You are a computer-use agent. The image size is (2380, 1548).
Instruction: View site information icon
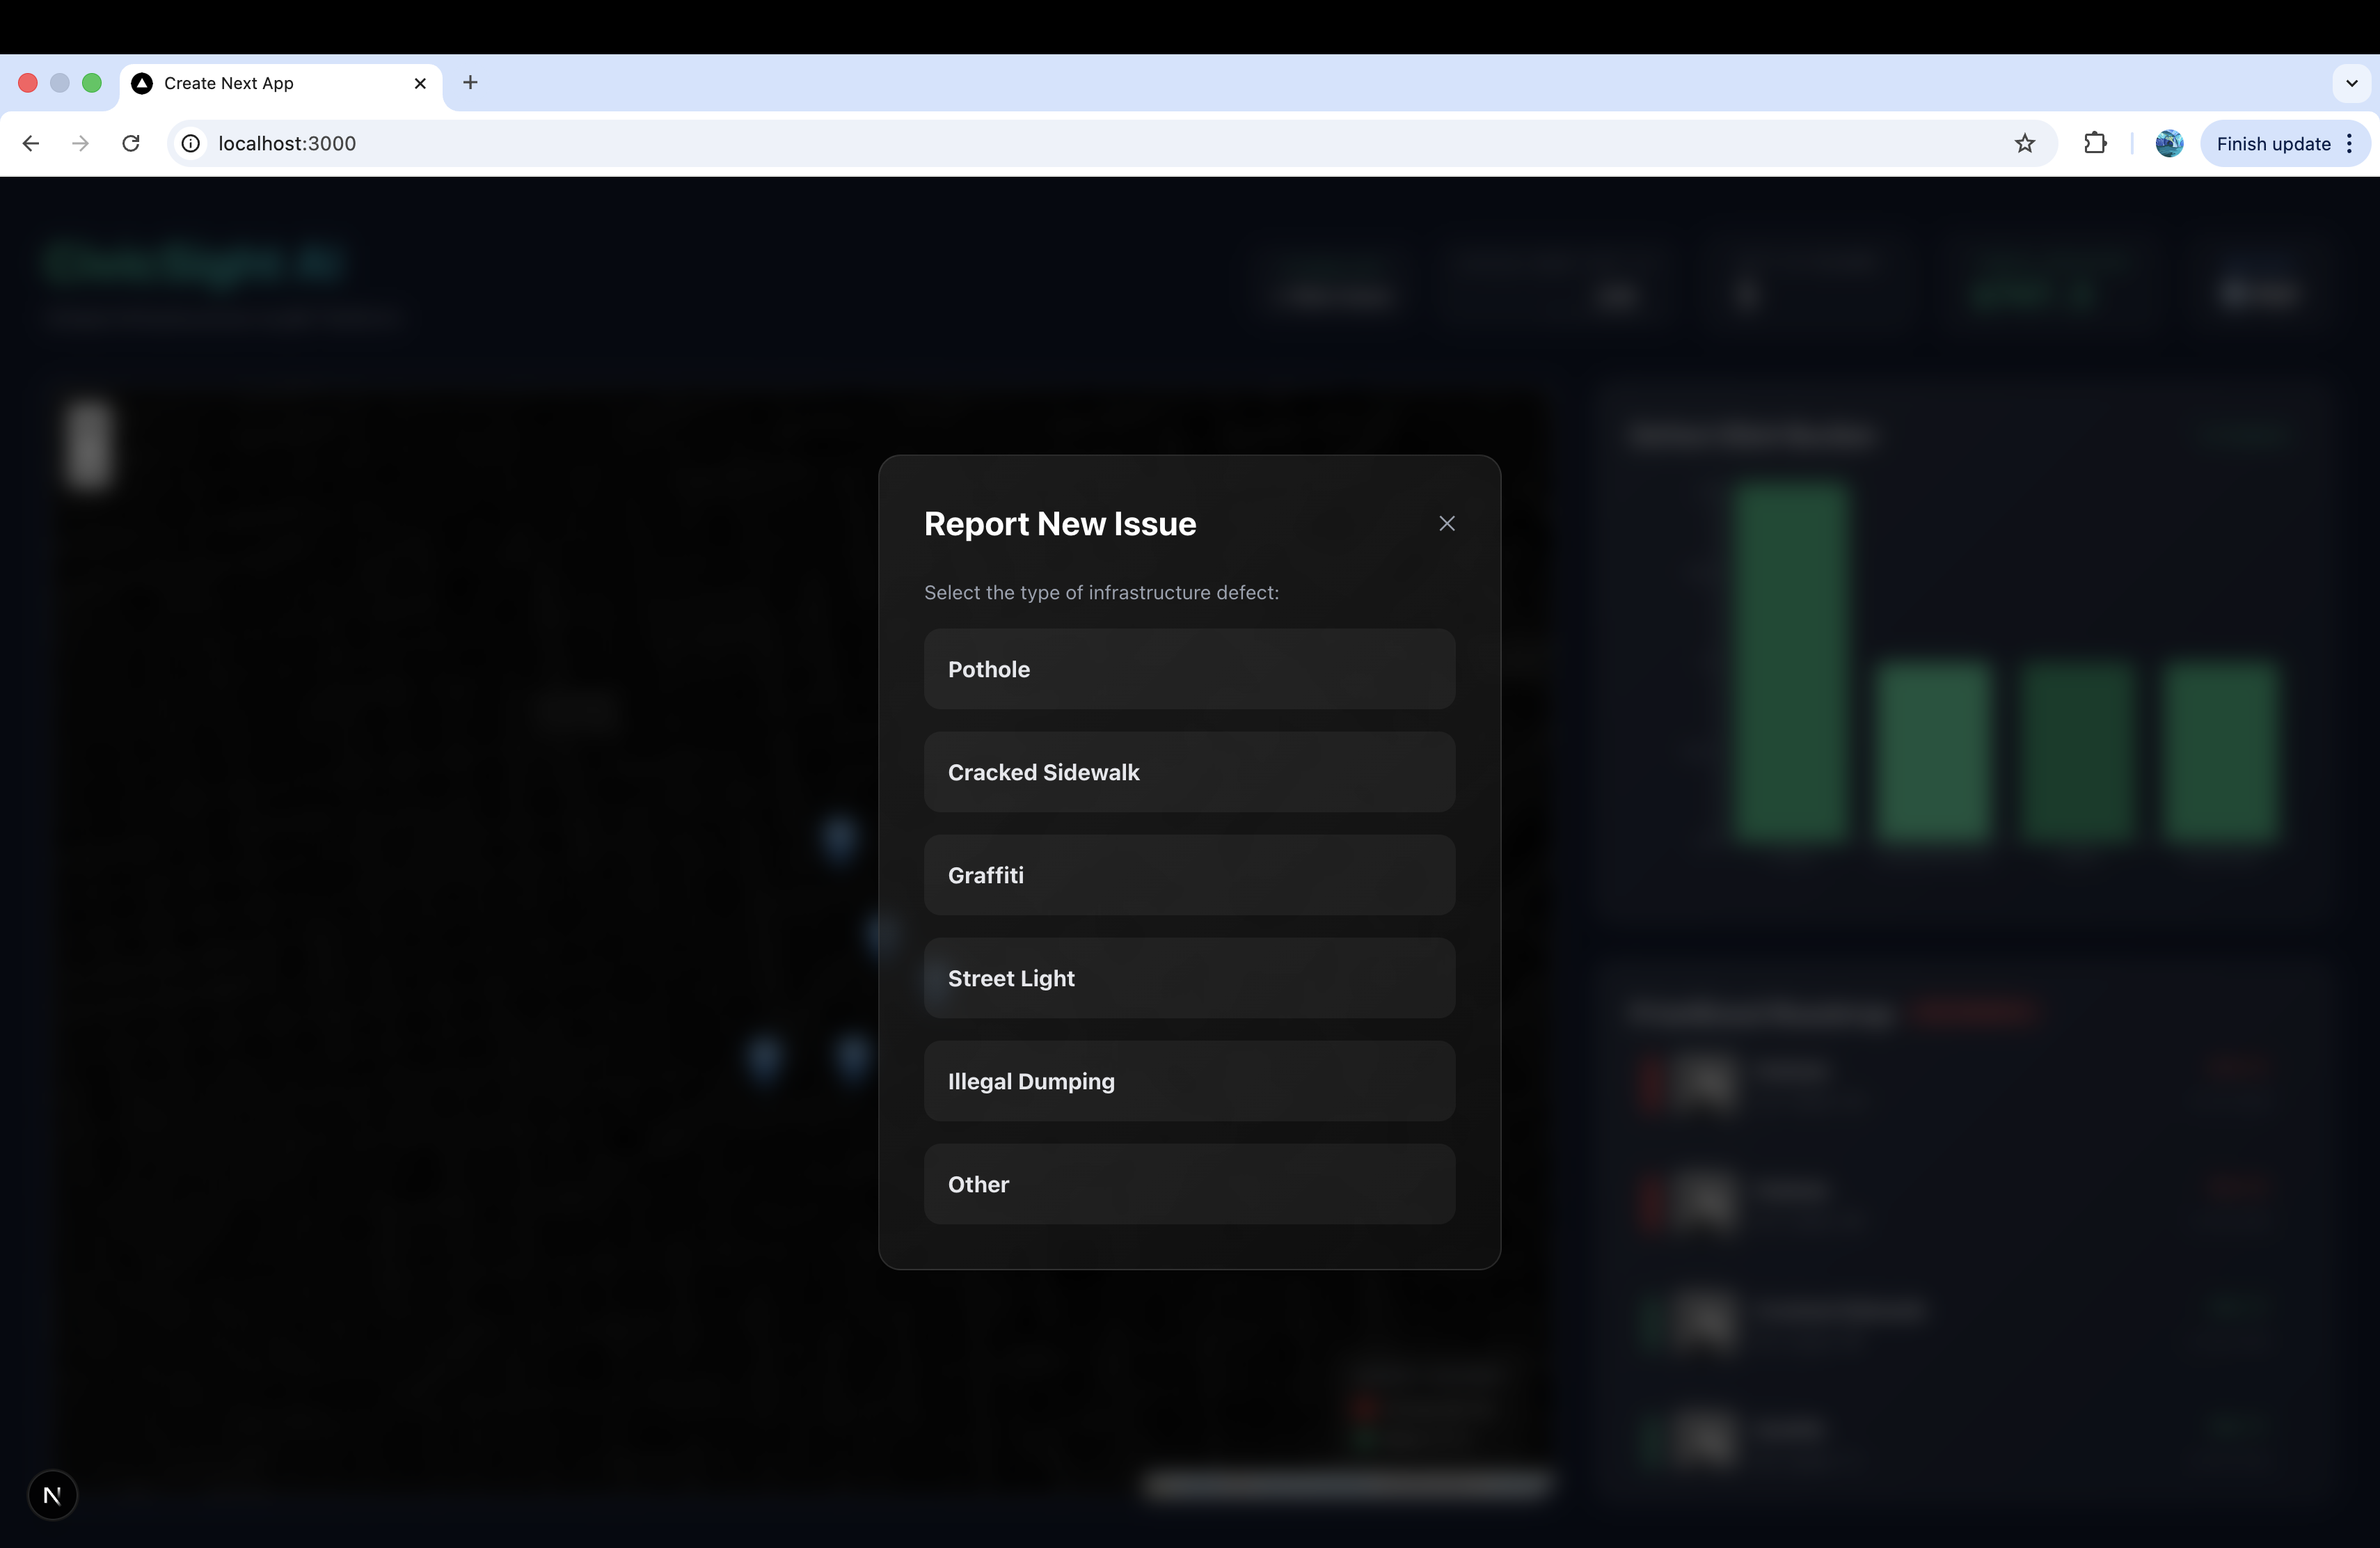190,143
